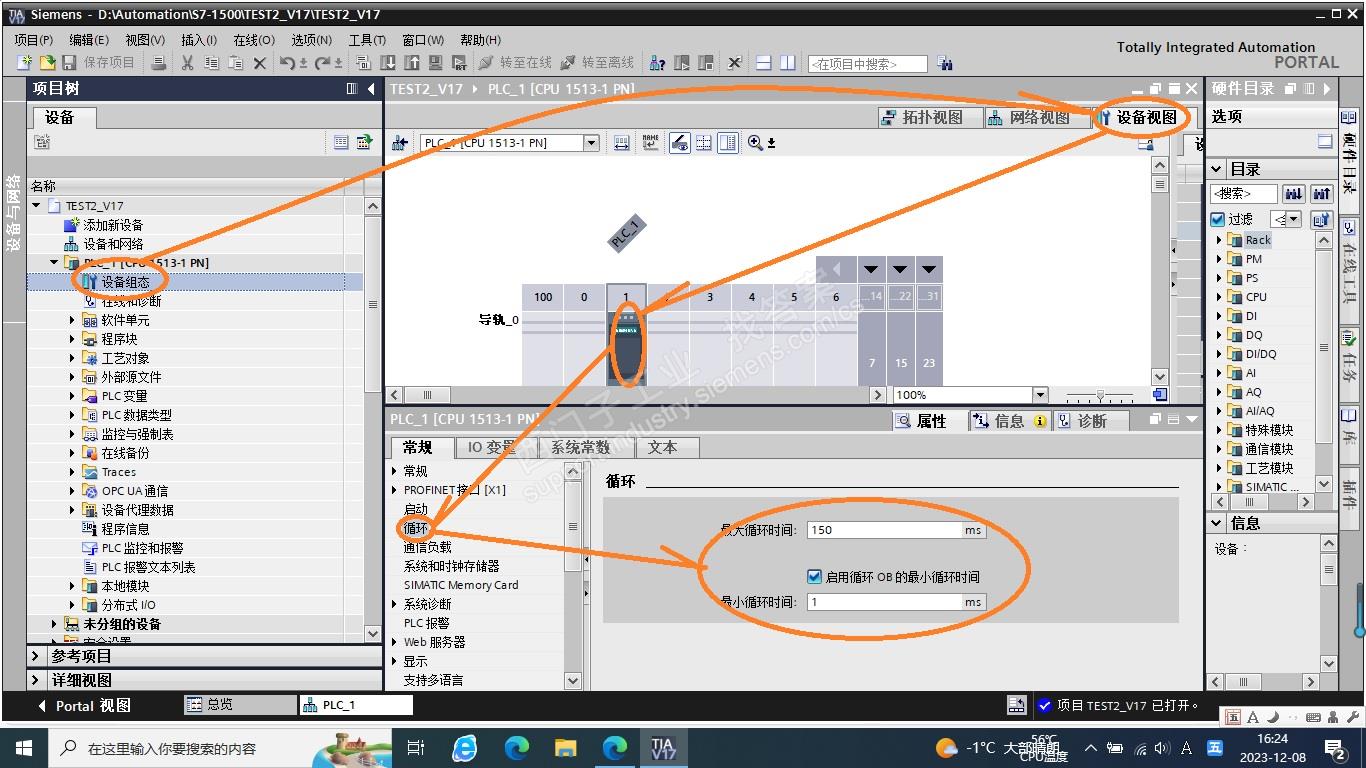Open File Explorer from the taskbar
The image size is (1366, 768).
566,748
